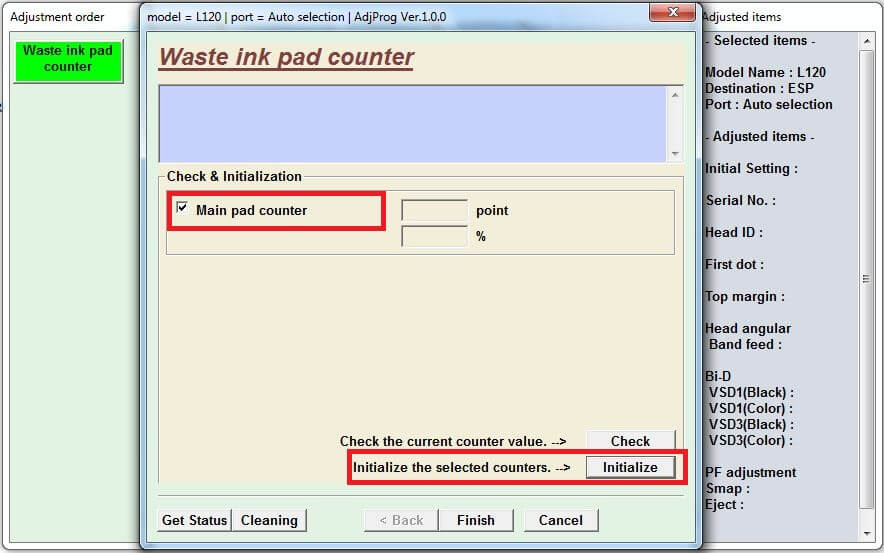Click the Initialize button
Image resolution: width=884 pixels, height=553 pixels.
click(630, 467)
